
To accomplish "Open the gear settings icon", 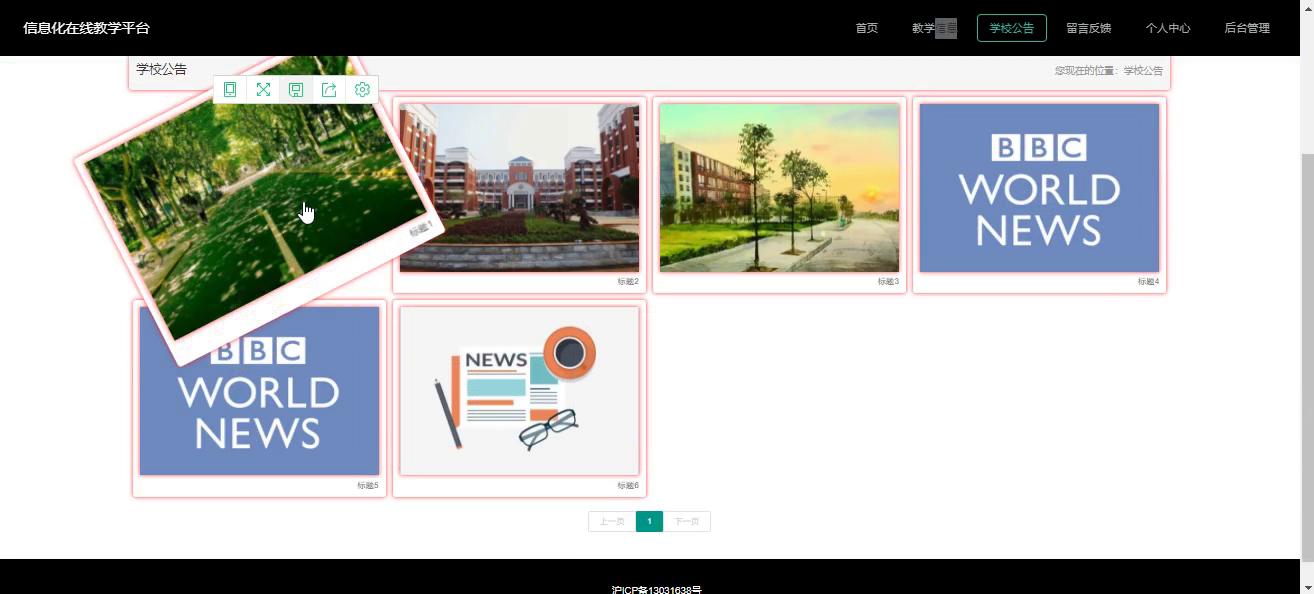I will tap(362, 90).
